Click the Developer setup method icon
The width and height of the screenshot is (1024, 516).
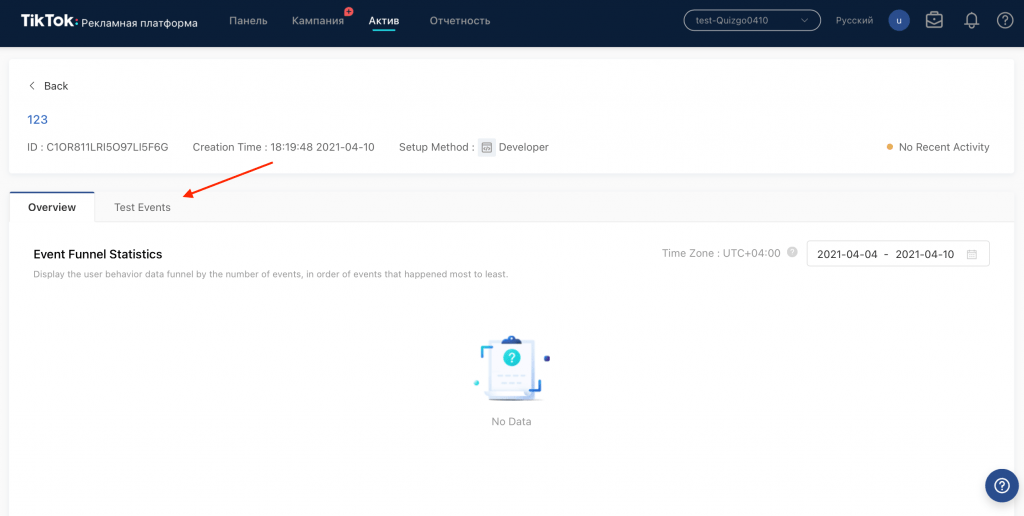pos(487,147)
